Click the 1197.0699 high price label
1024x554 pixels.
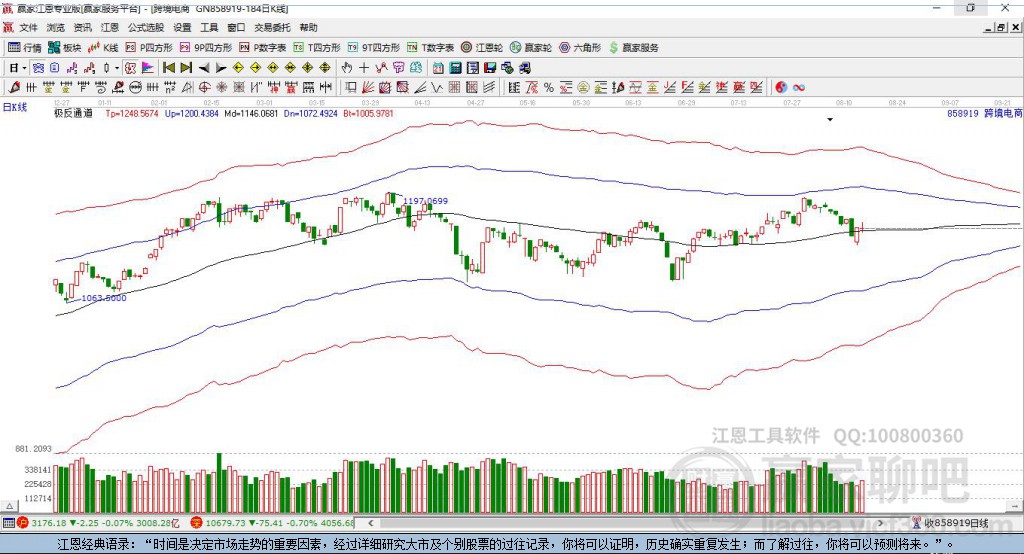426,201
